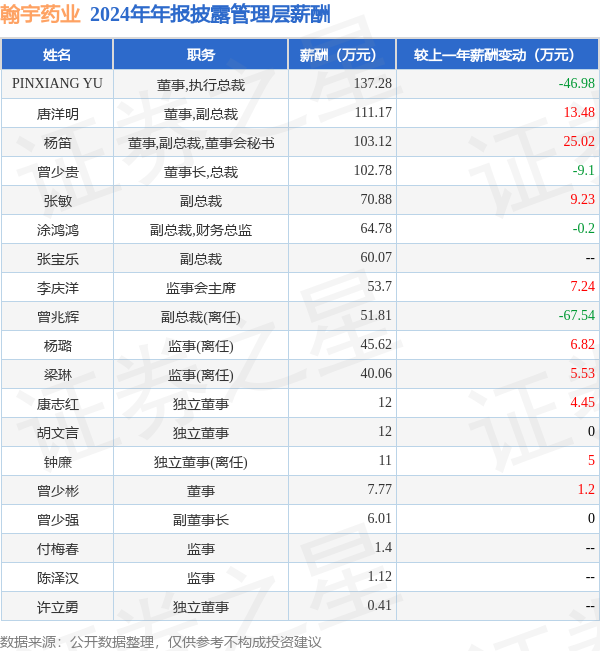Select the name 钟廉
The width and height of the screenshot is (600, 651).
pos(57,462)
